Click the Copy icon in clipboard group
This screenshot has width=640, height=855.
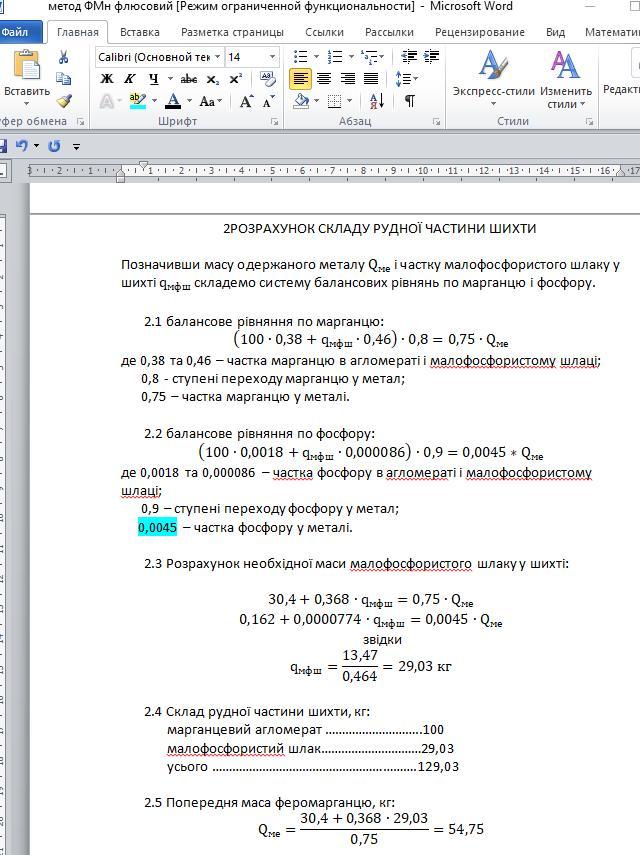pyautogui.click(x=64, y=79)
